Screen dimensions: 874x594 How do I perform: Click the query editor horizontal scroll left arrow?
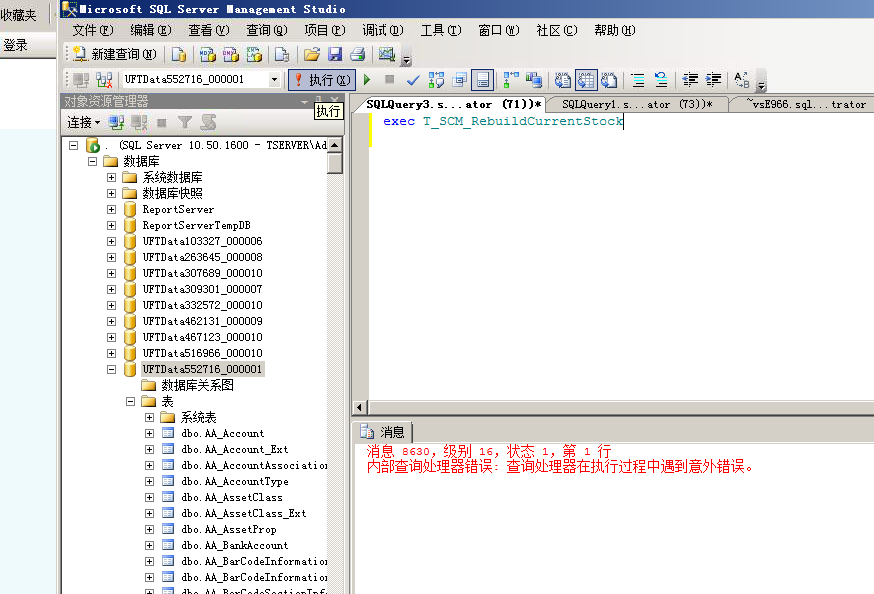coord(360,407)
